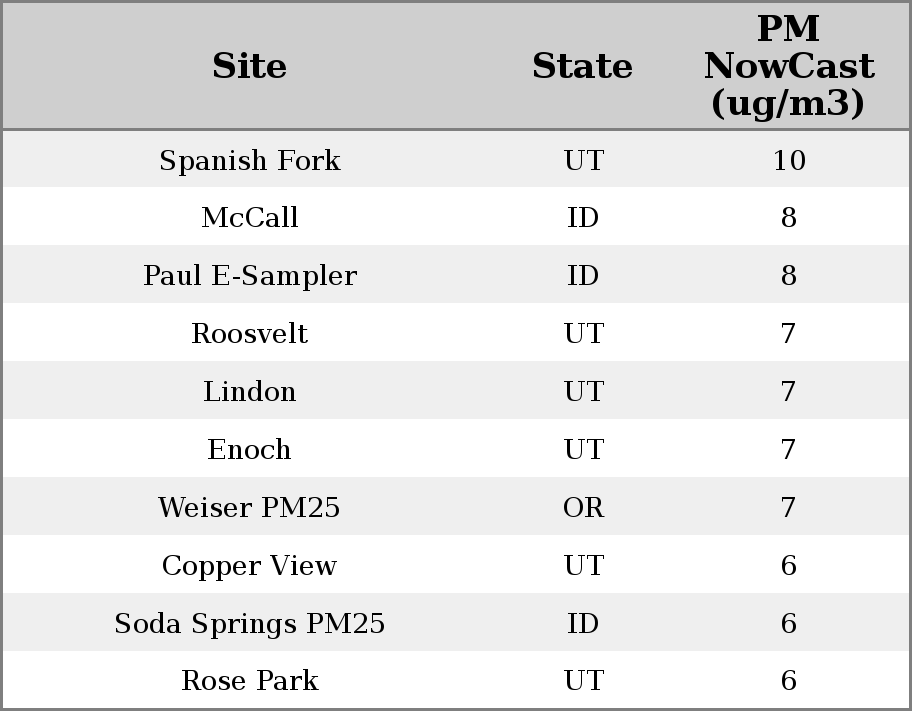The height and width of the screenshot is (711, 912).
Task: Click the Soda Springs PM25 site name
Action: [249, 624]
